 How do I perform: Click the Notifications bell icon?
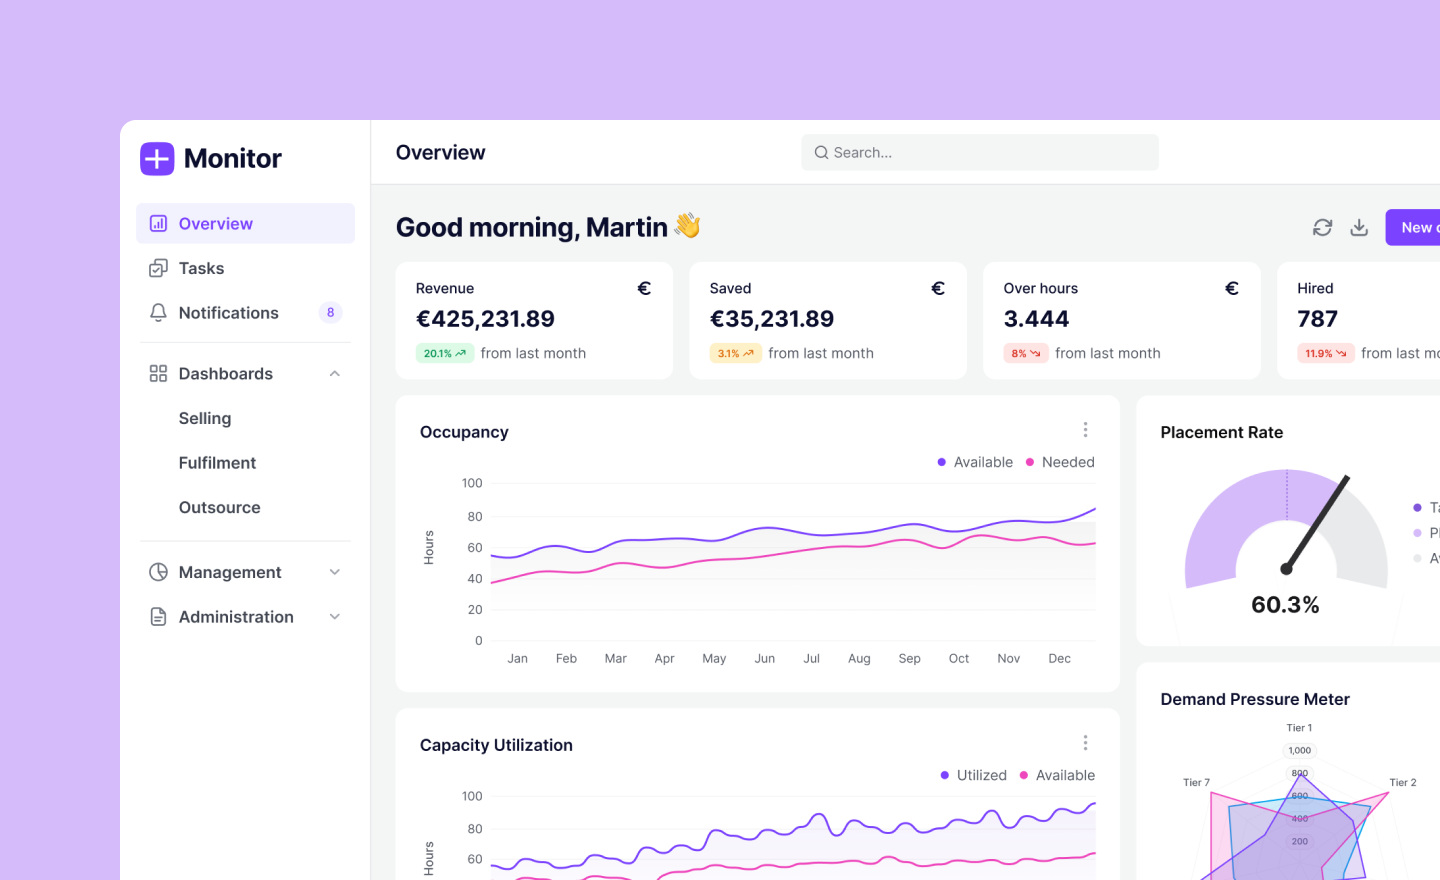pyautogui.click(x=158, y=313)
